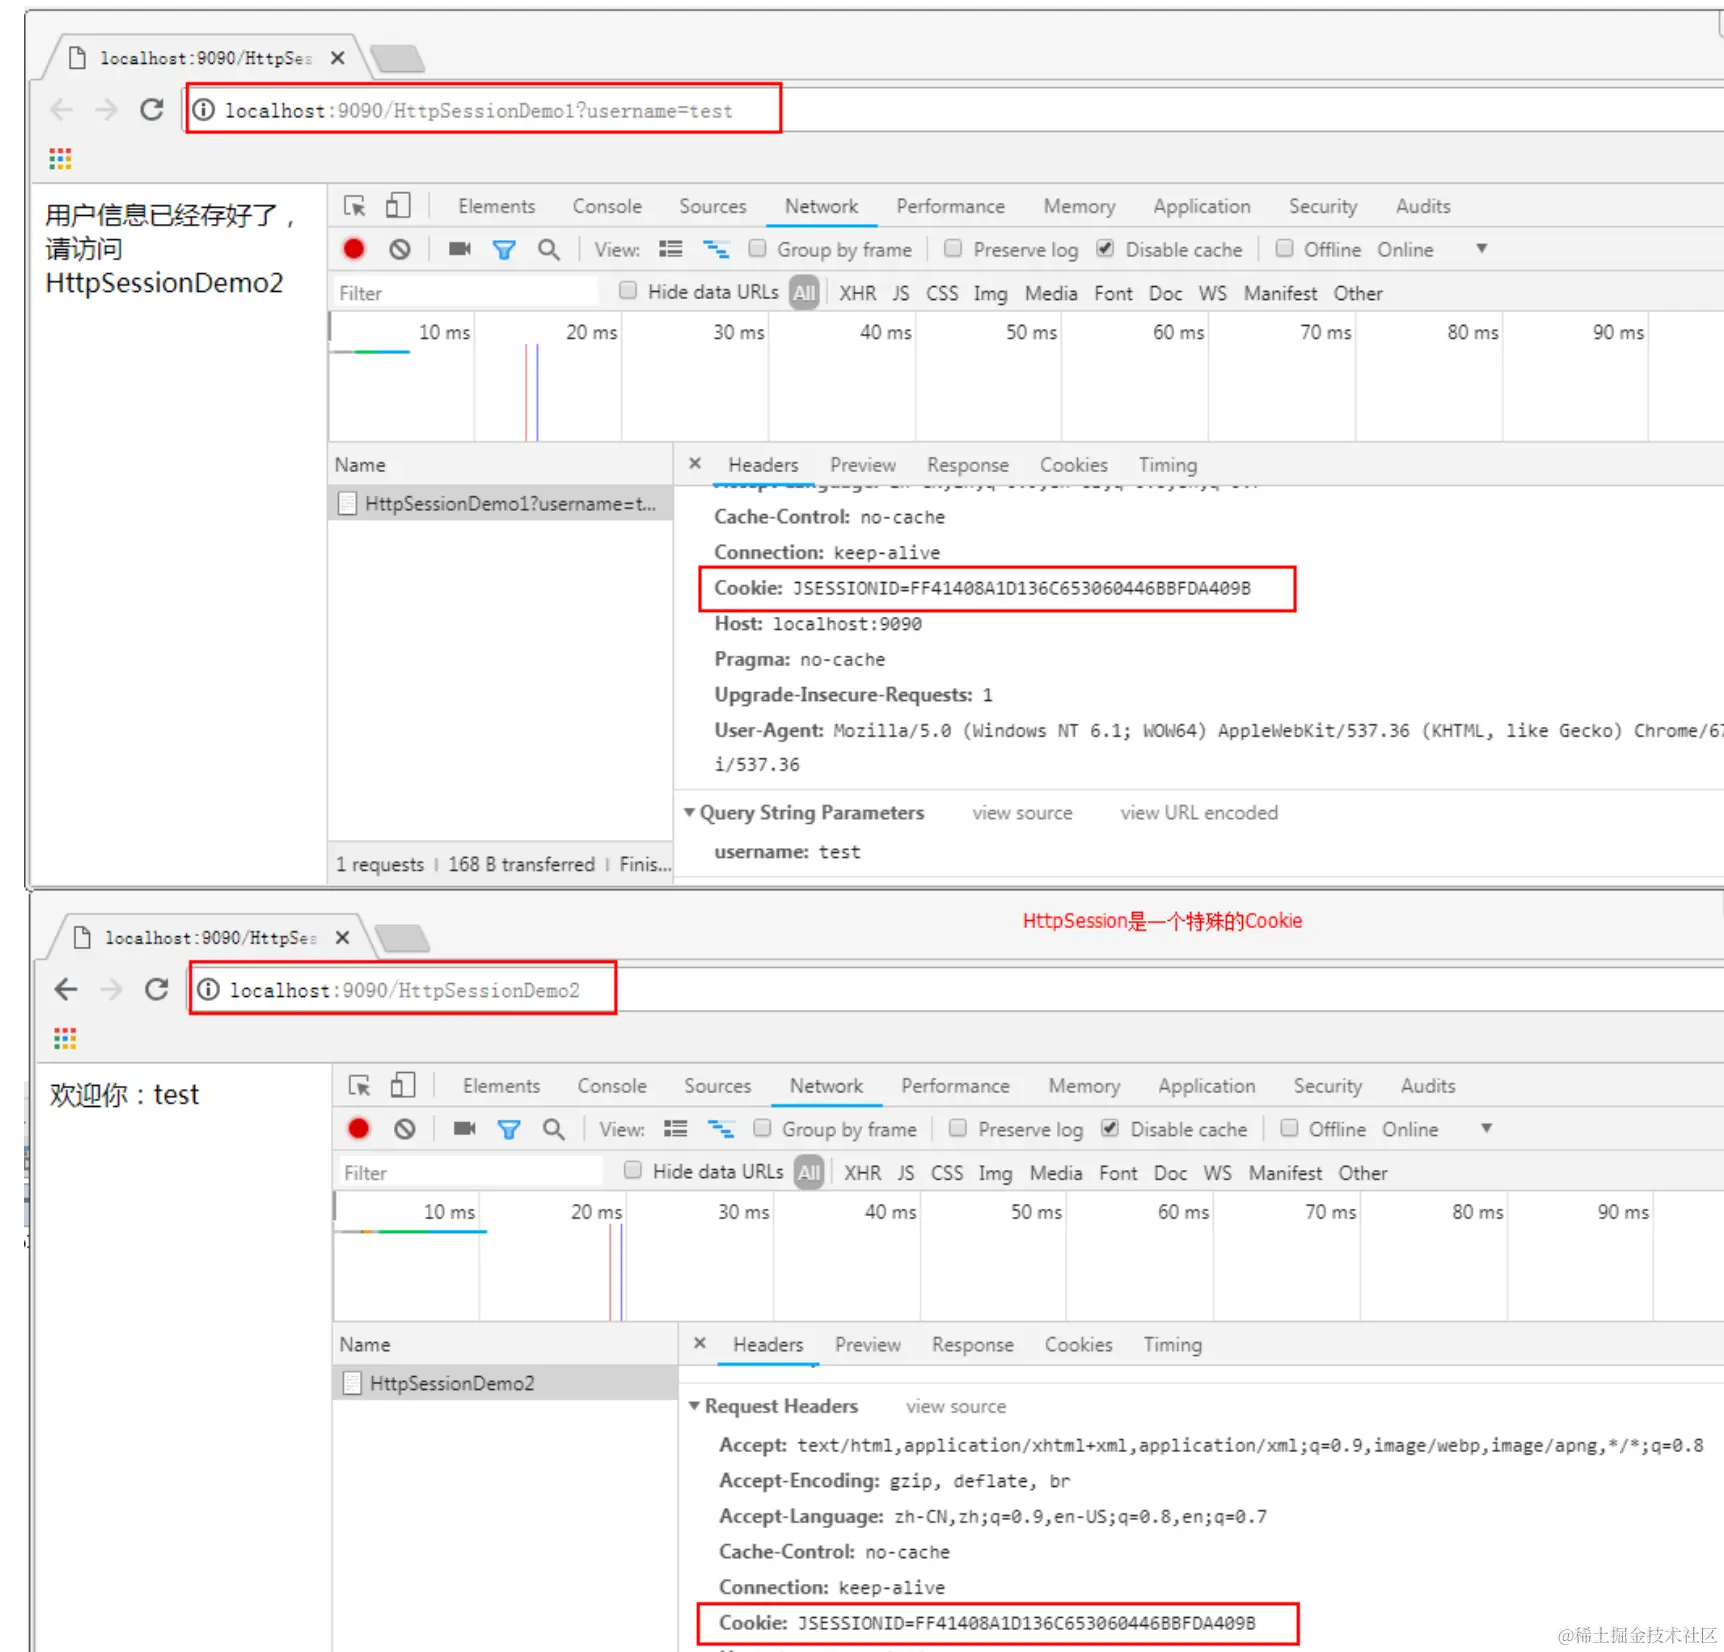Screen dimensions: 1724x1652
Task: Switch to Response tab in bottom details pane
Action: (972, 1345)
